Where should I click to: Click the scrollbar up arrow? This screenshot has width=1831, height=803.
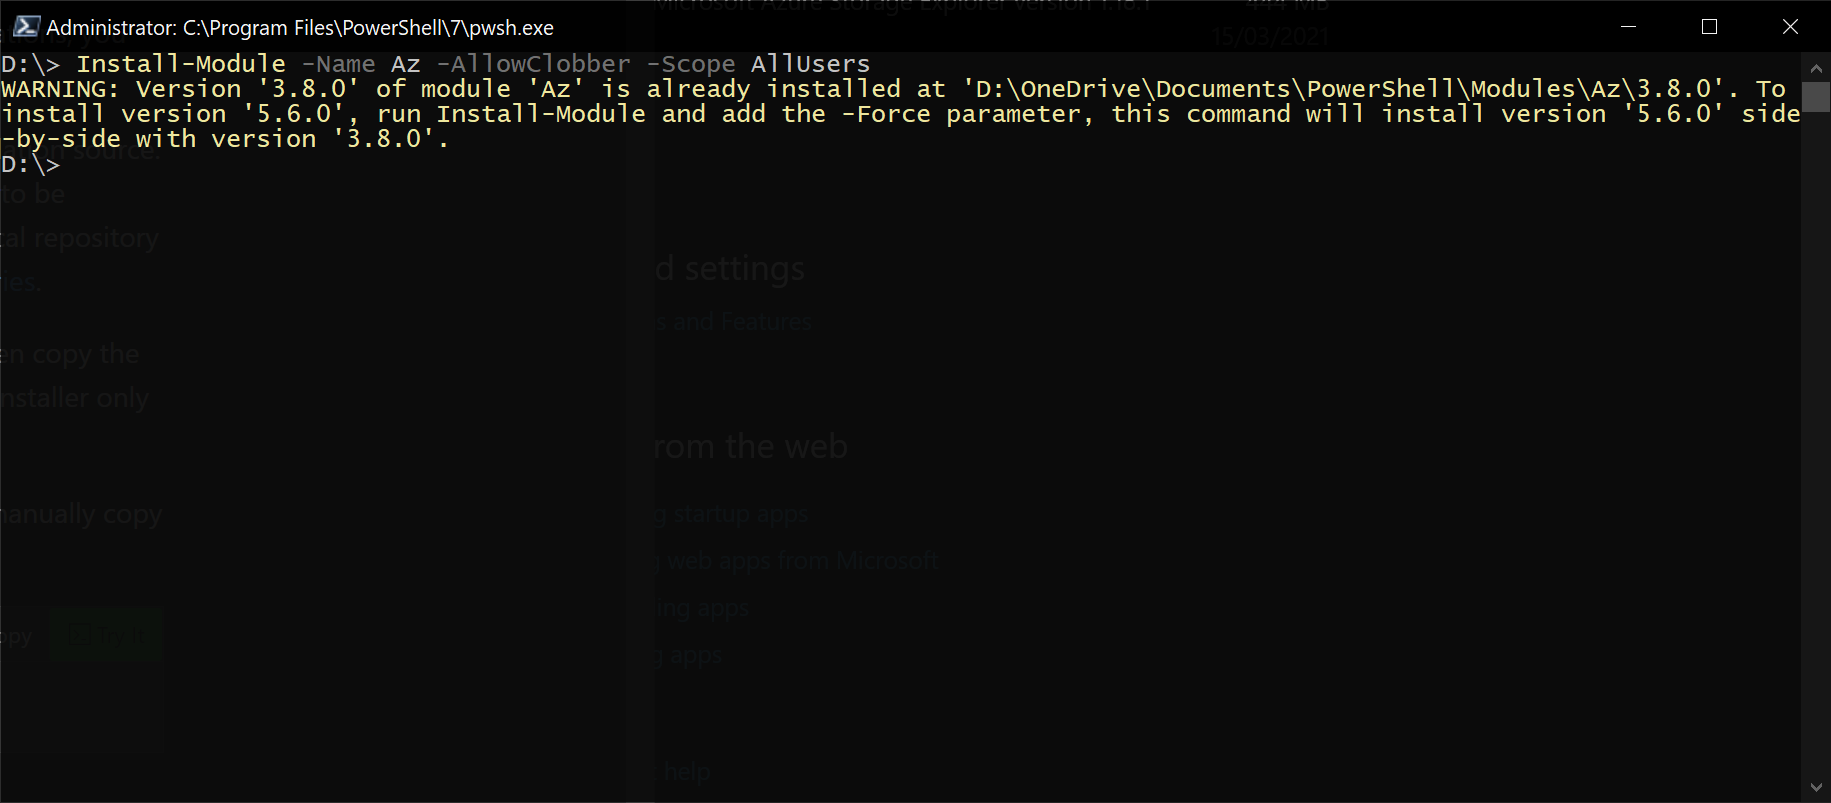pyautogui.click(x=1816, y=68)
